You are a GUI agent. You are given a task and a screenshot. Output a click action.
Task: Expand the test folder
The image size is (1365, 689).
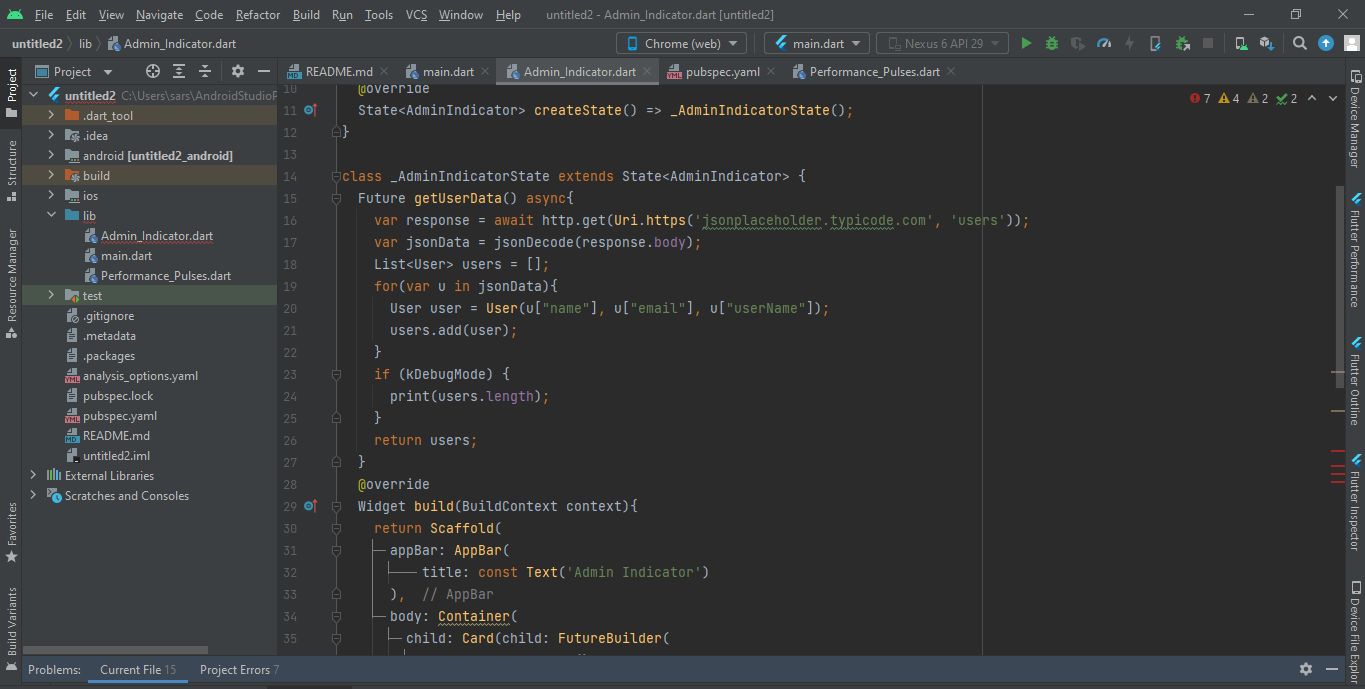51,296
